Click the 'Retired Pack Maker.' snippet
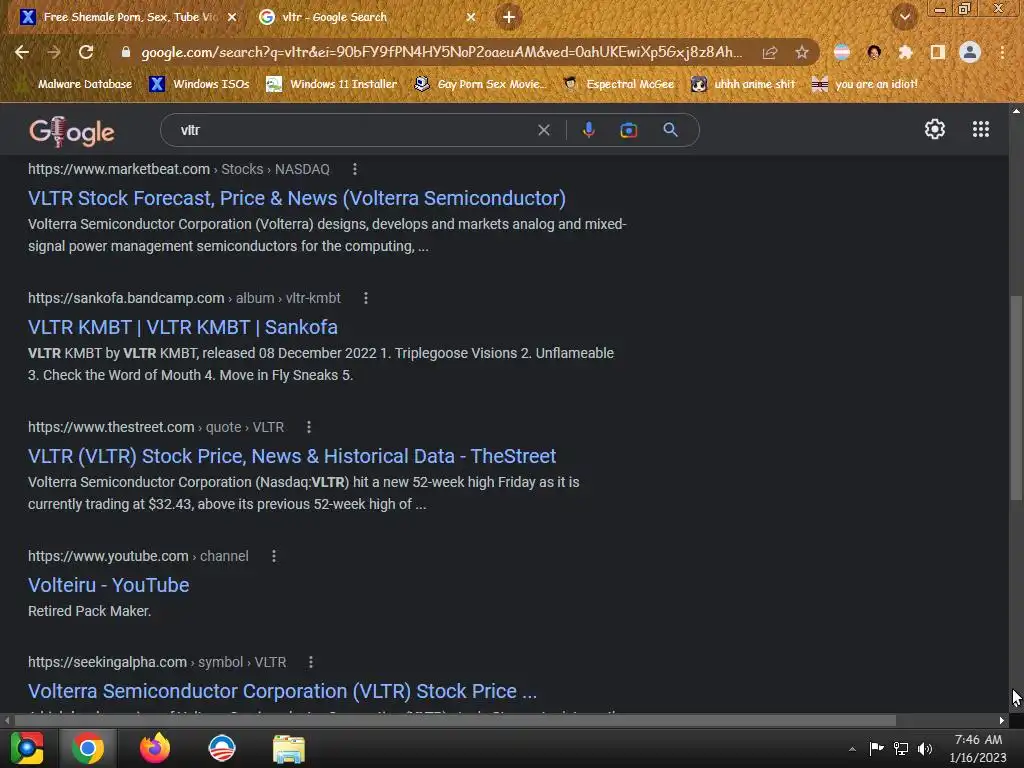 tap(89, 611)
